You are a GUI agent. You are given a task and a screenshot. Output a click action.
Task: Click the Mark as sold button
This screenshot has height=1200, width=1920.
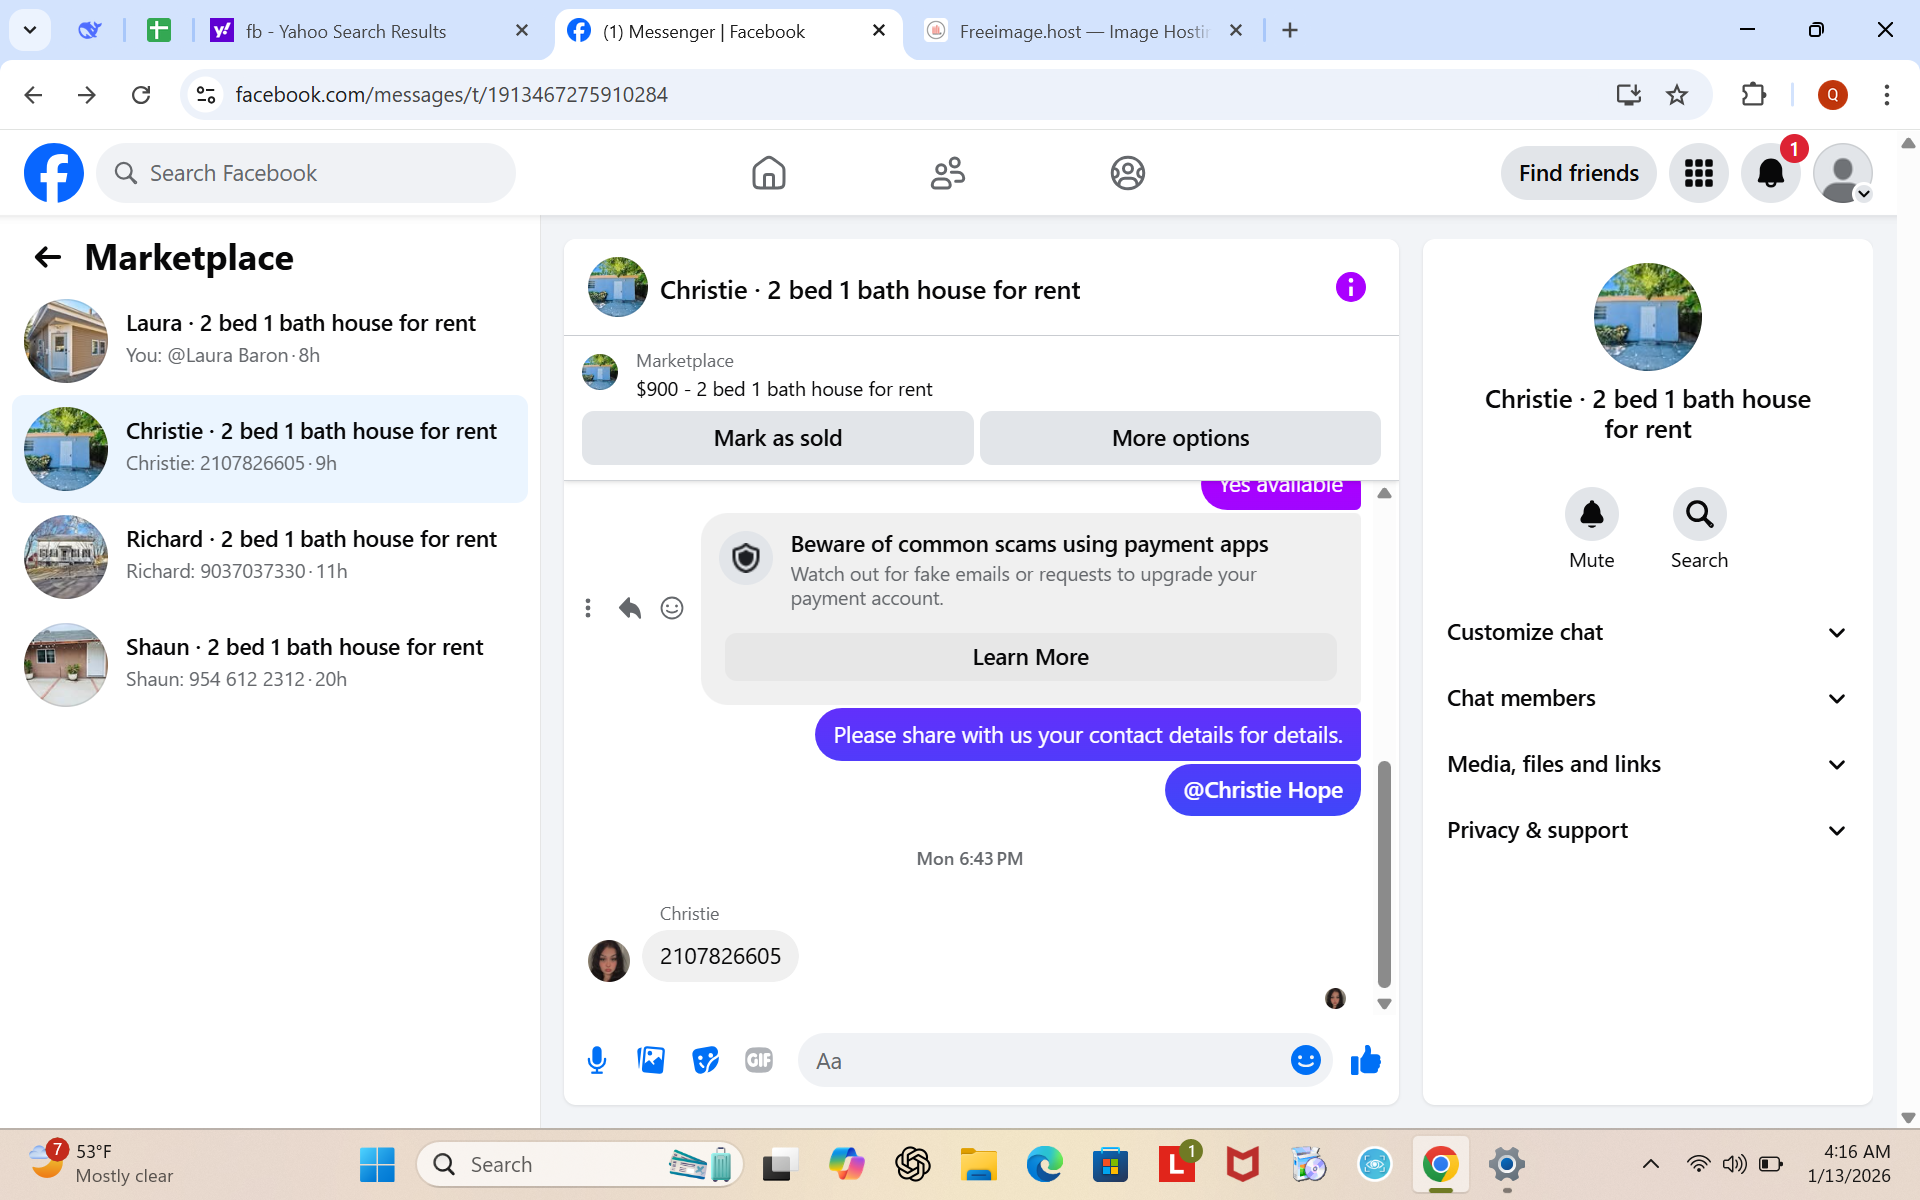(x=777, y=438)
